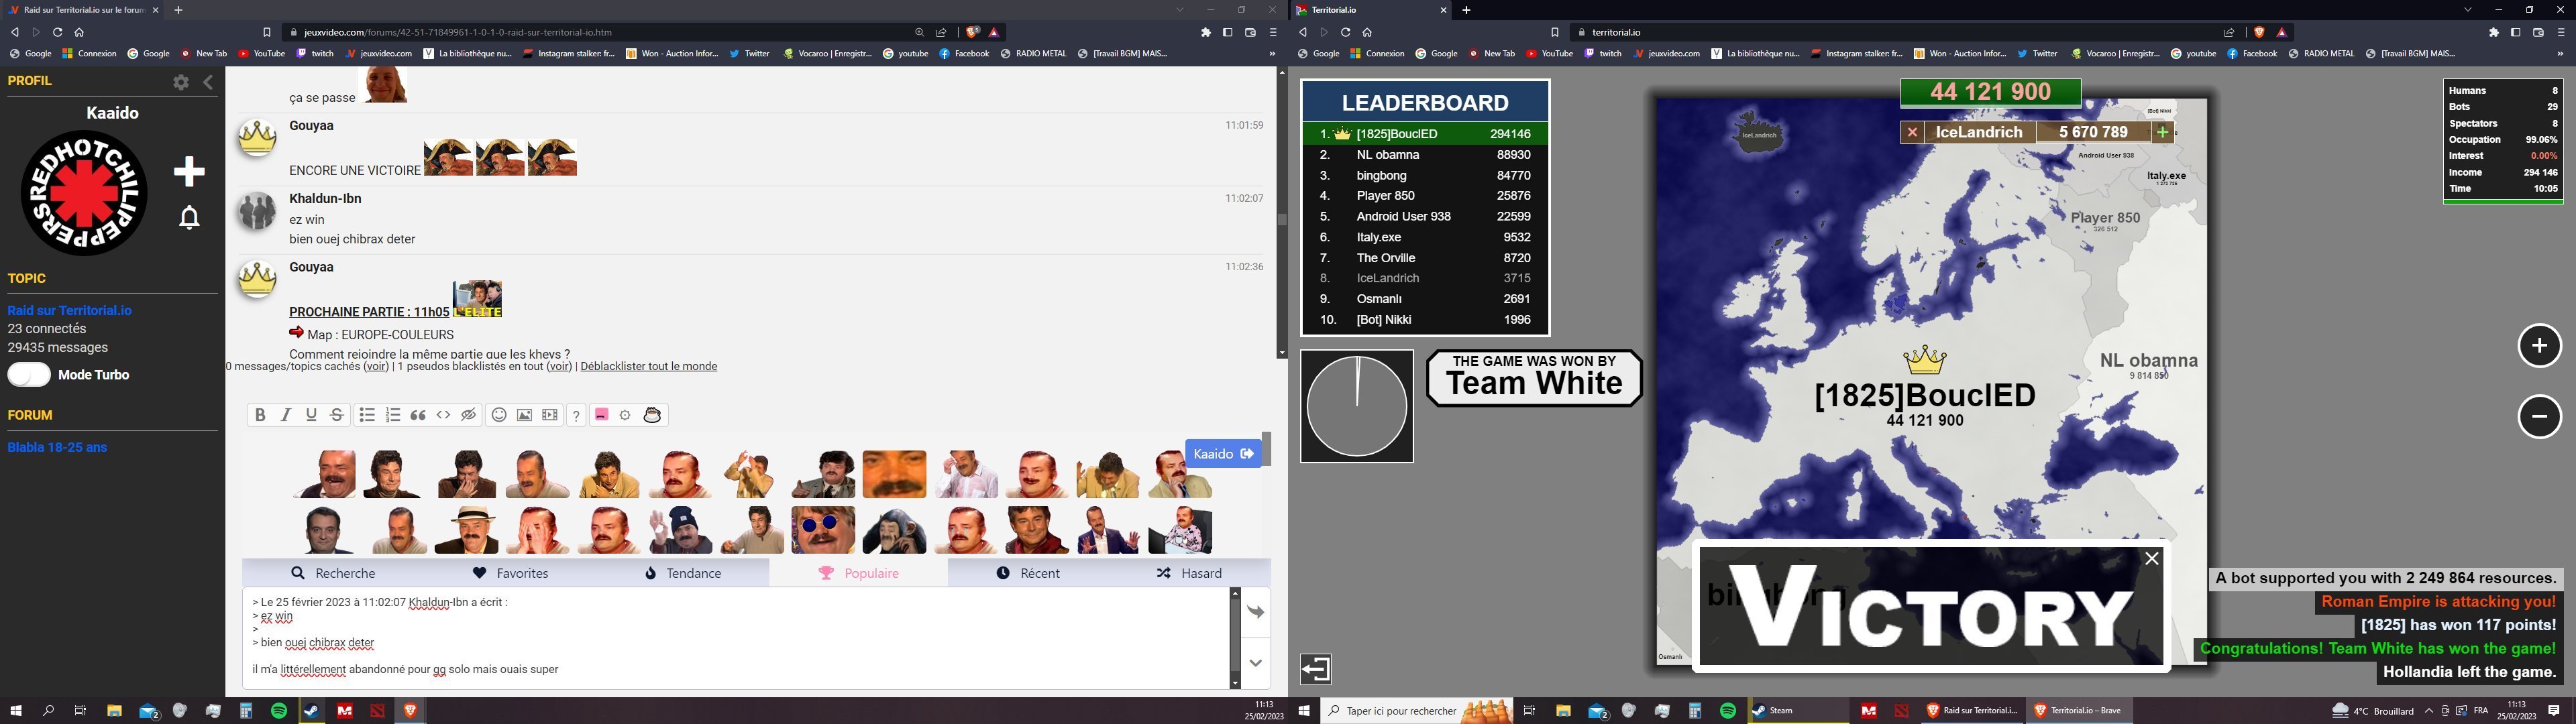Exit the game with the leave icon
The image size is (2576, 724).
click(1316, 668)
